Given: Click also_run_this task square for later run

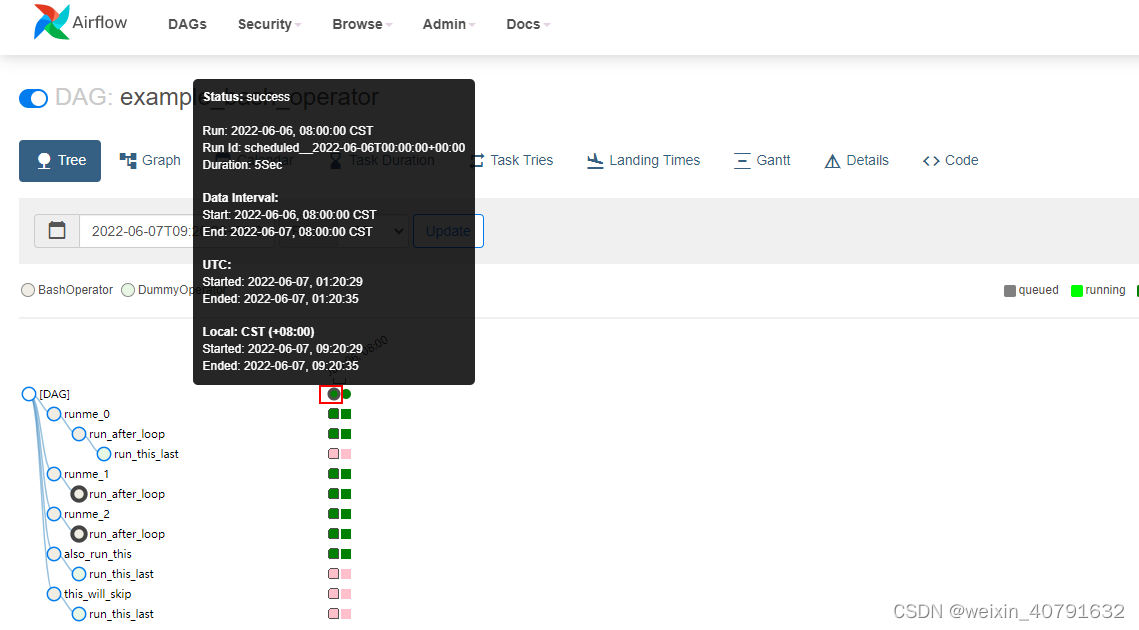Looking at the screenshot, I should click(346, 554).
